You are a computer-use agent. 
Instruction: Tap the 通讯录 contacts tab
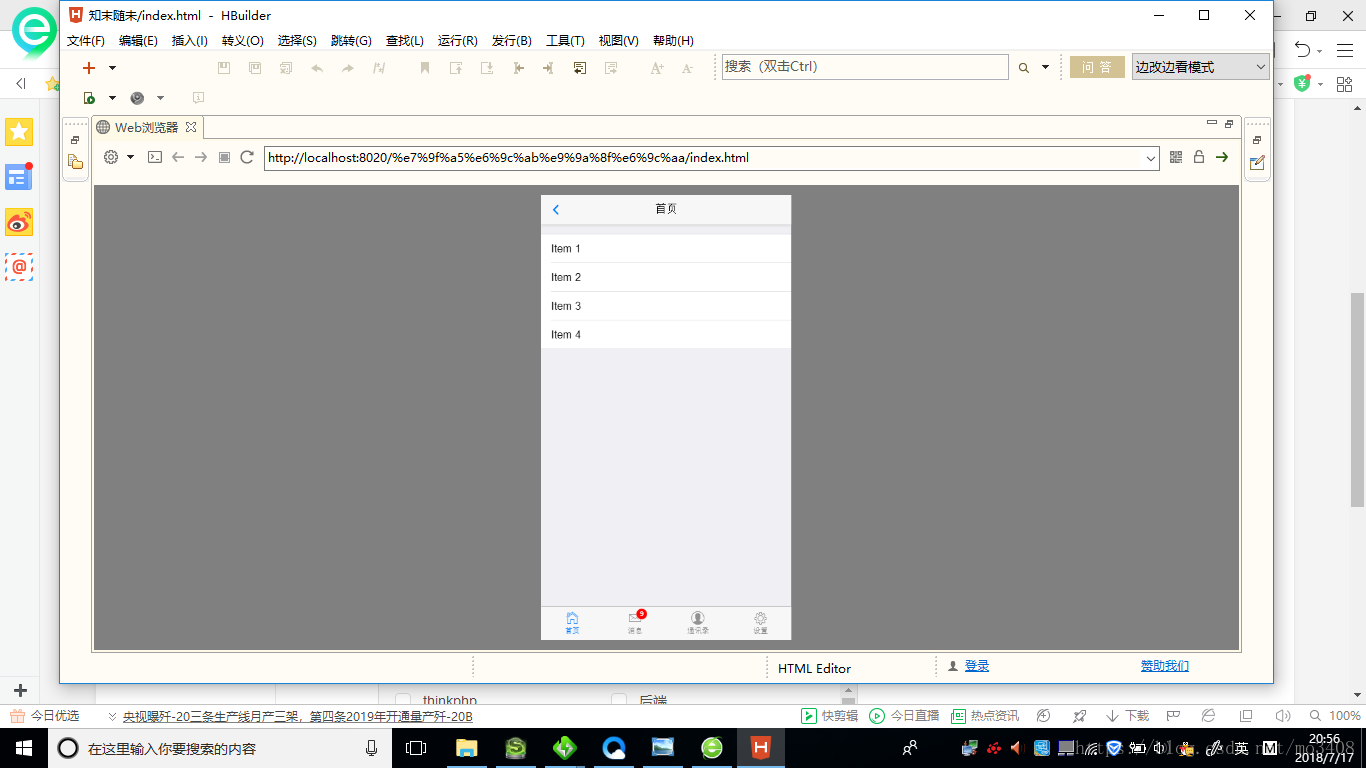(698, 623)
